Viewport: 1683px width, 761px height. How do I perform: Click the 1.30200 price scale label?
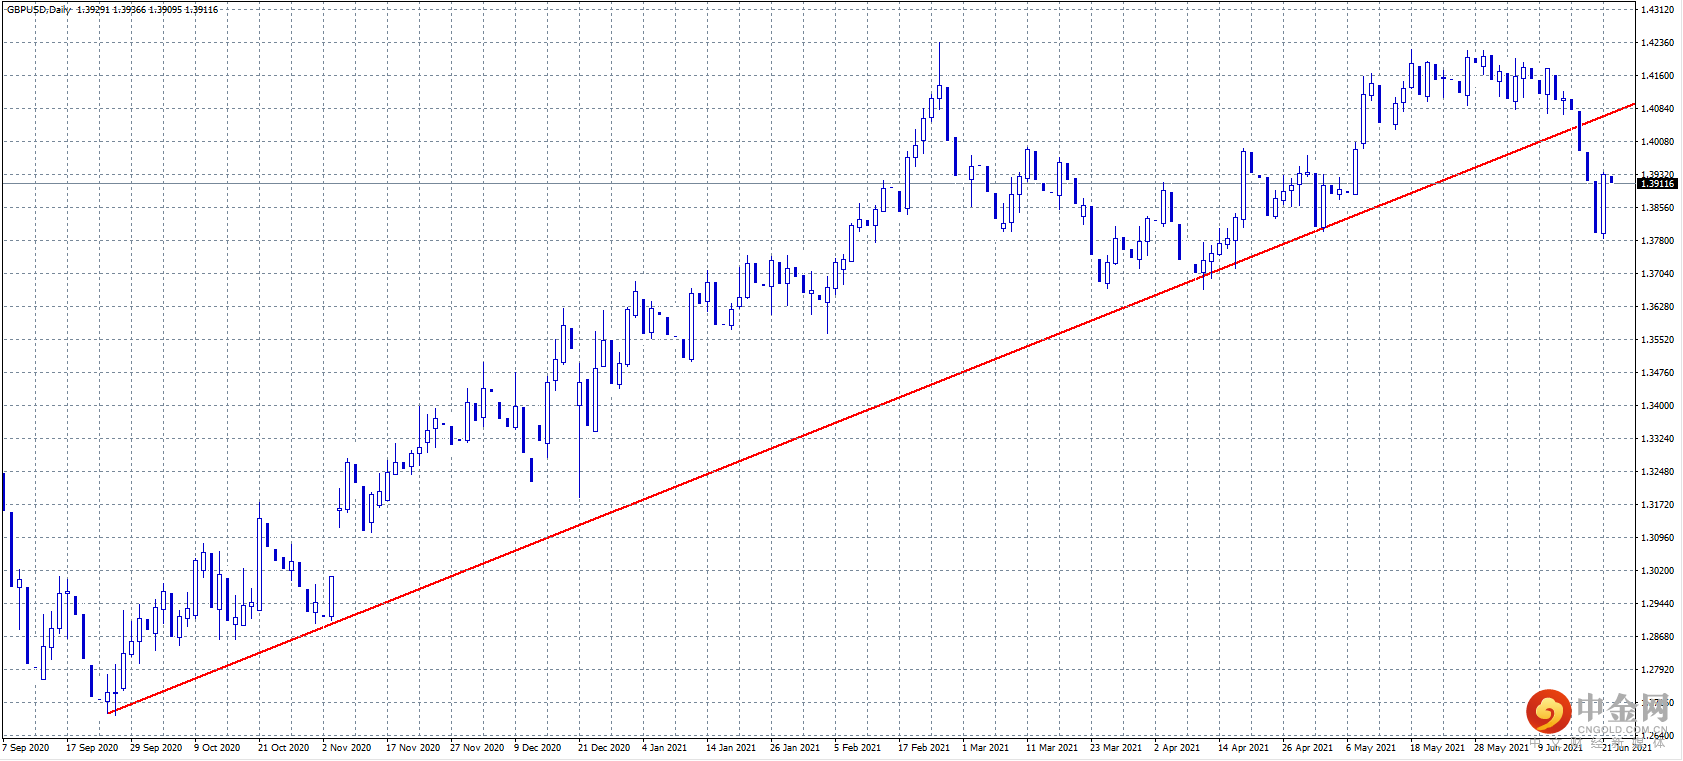coord(1658,571)
